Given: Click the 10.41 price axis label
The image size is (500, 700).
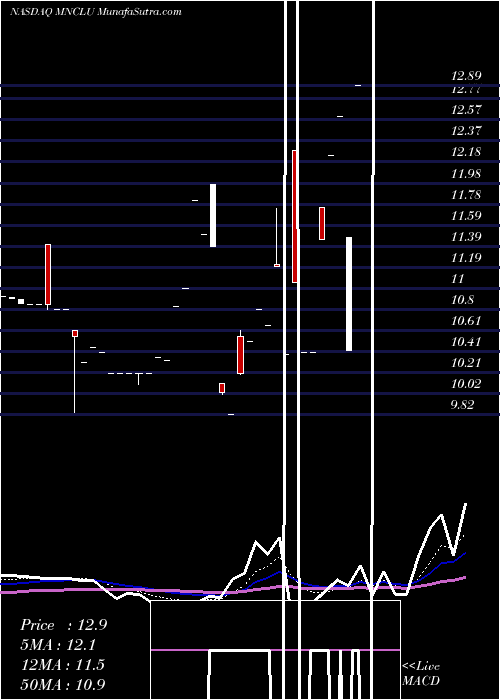Looking at the screenshot, I should [466, 342].
